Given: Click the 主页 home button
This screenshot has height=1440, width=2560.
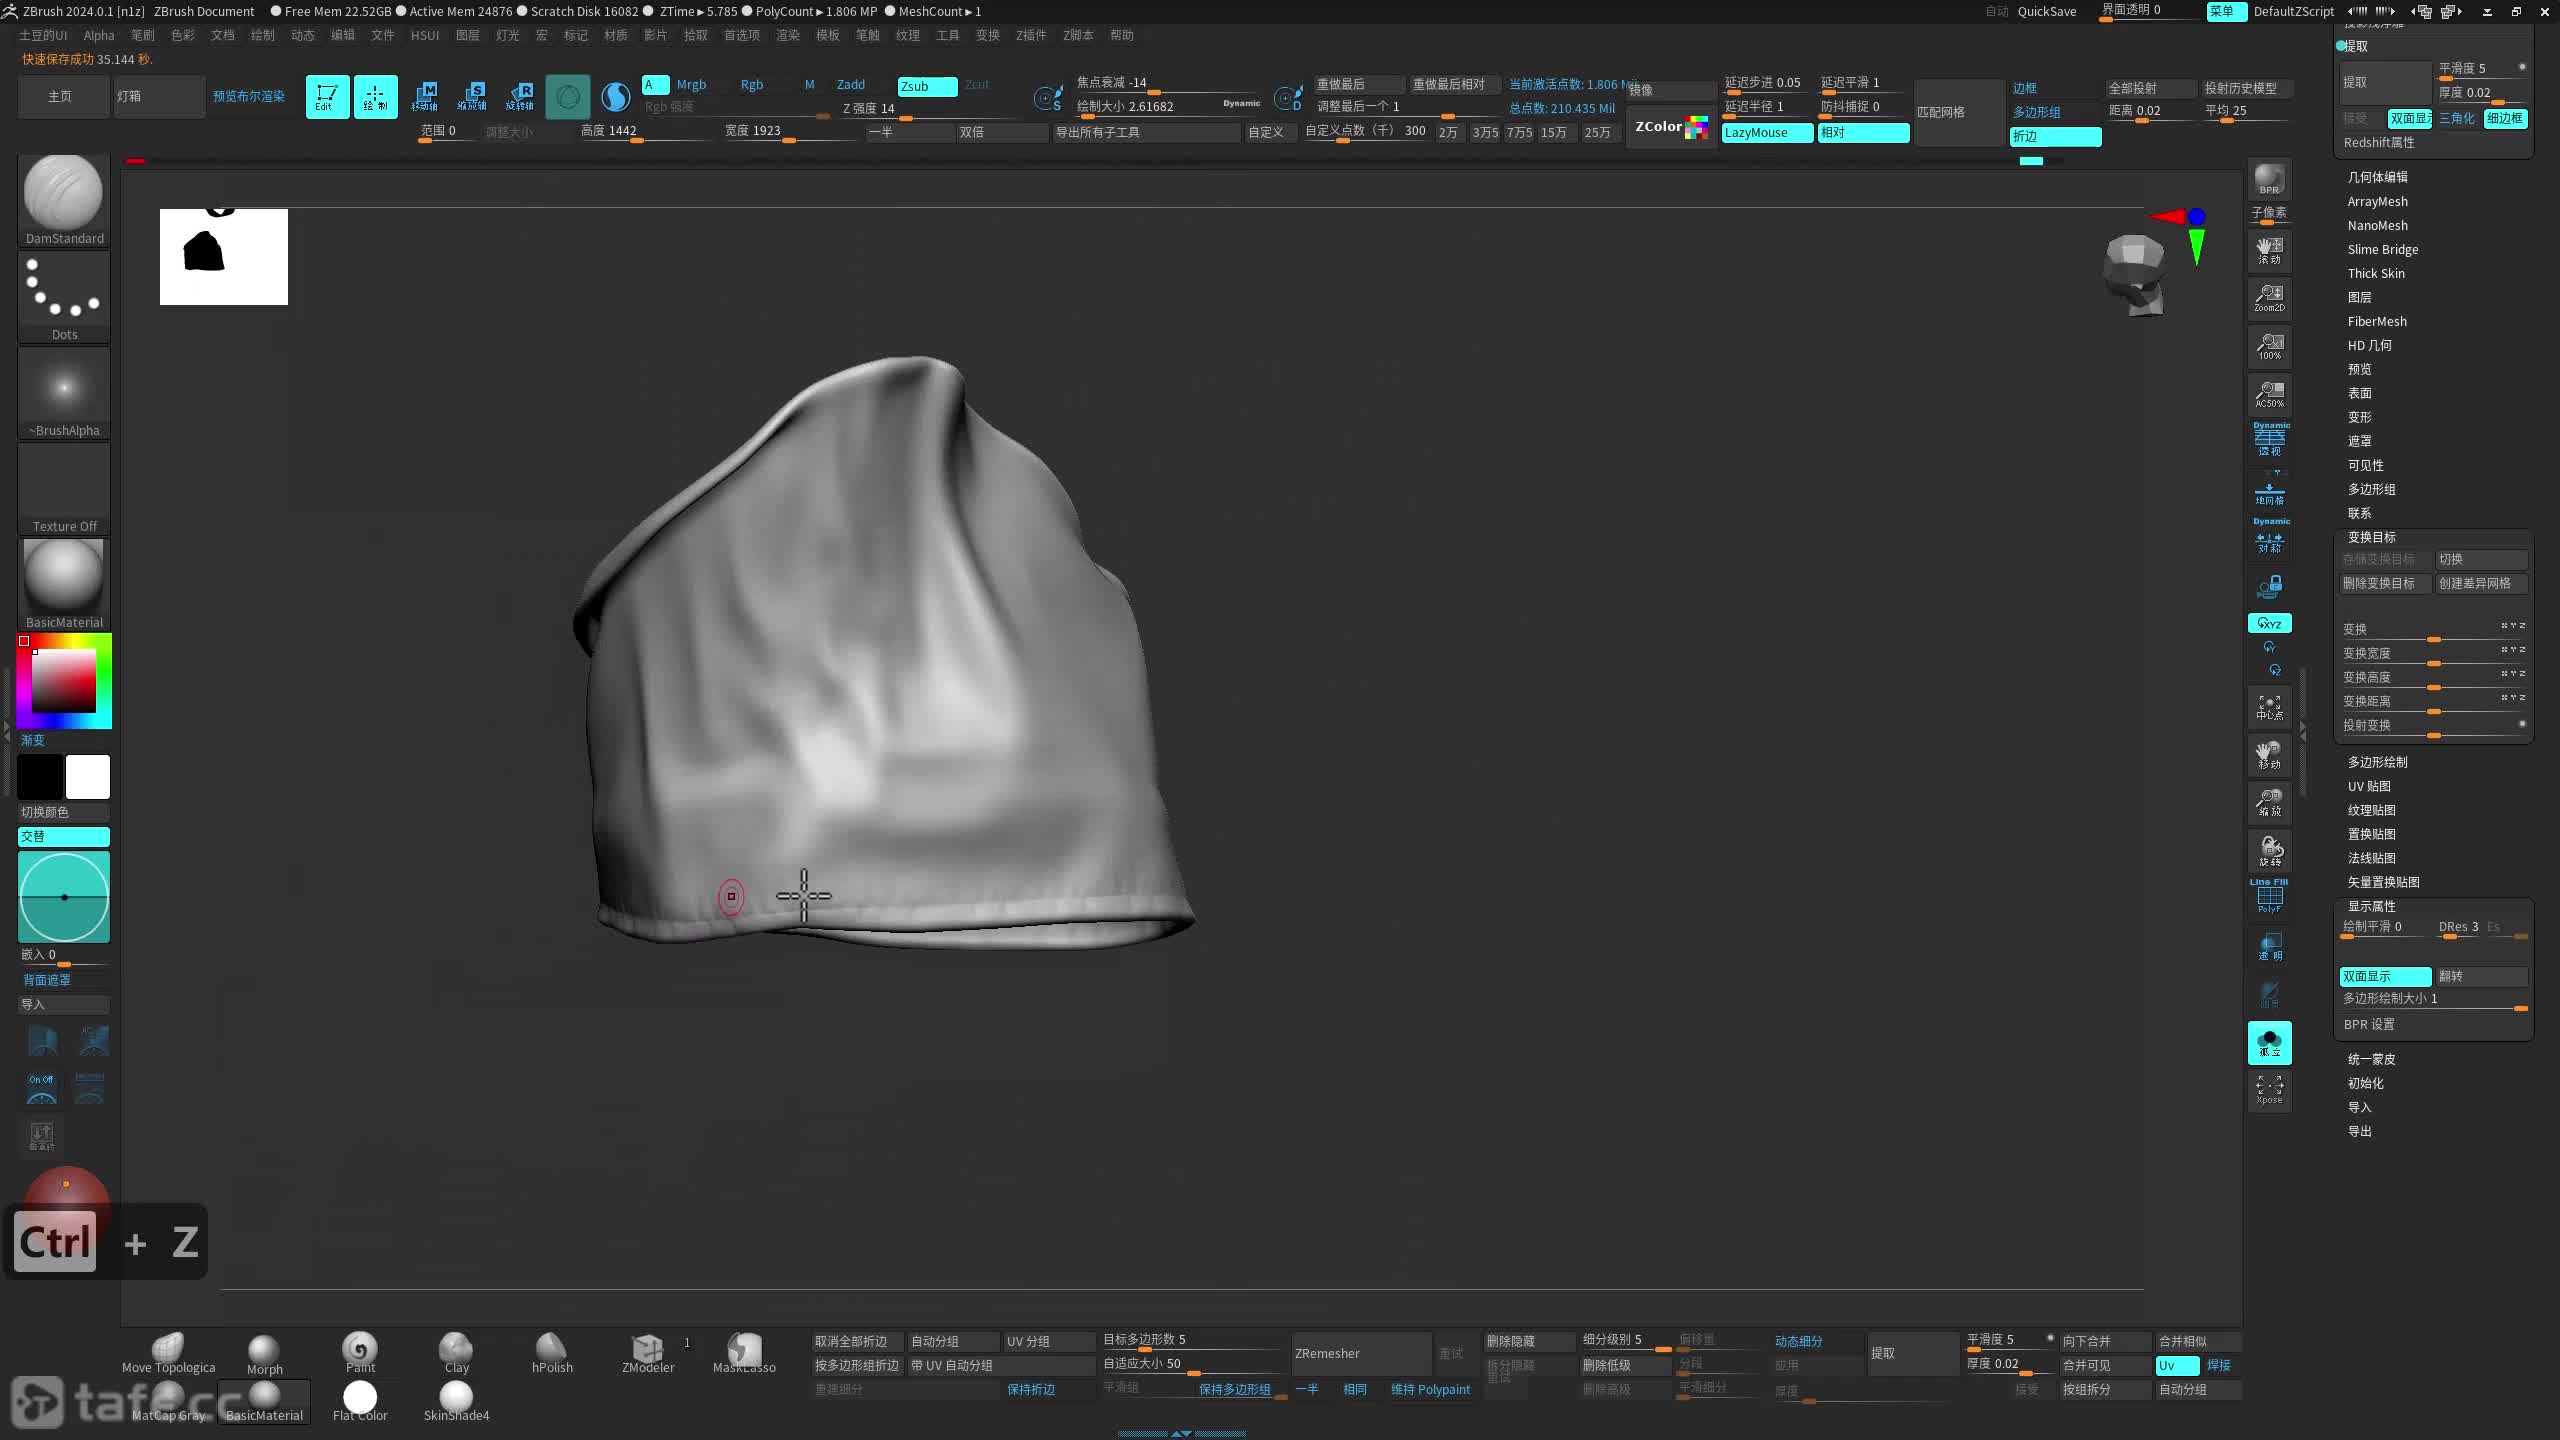Looking at the screenshot, I should coord(63,97).
